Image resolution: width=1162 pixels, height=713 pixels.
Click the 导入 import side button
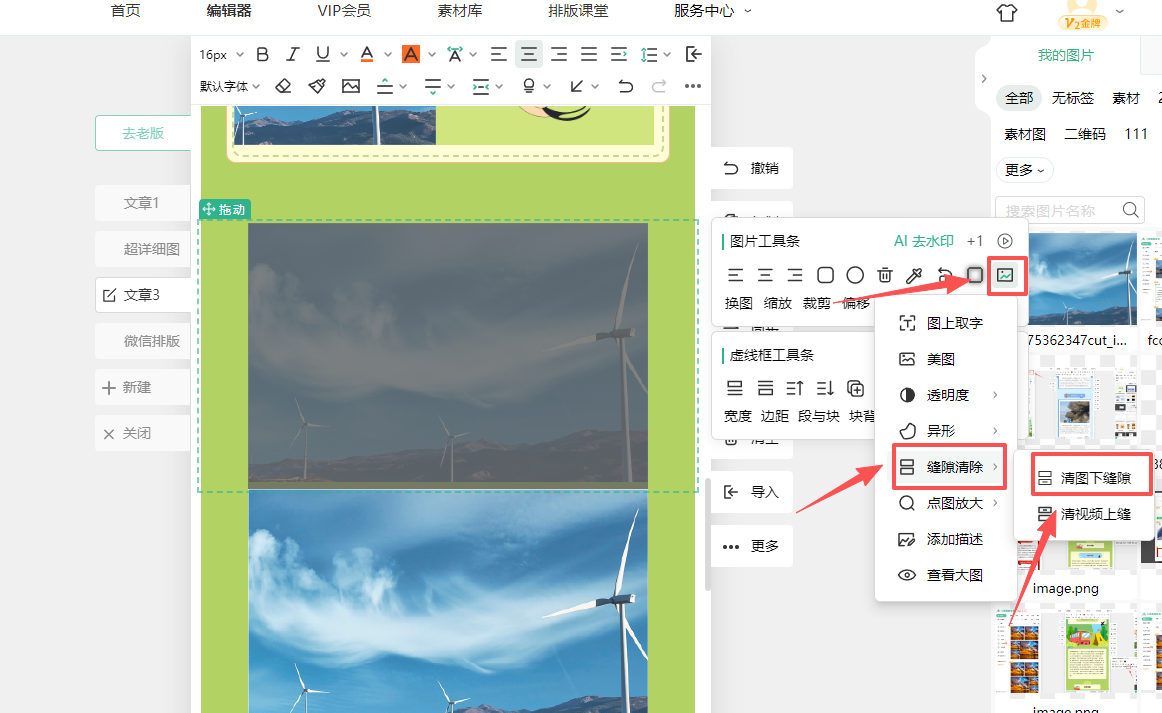pos(751,491)
